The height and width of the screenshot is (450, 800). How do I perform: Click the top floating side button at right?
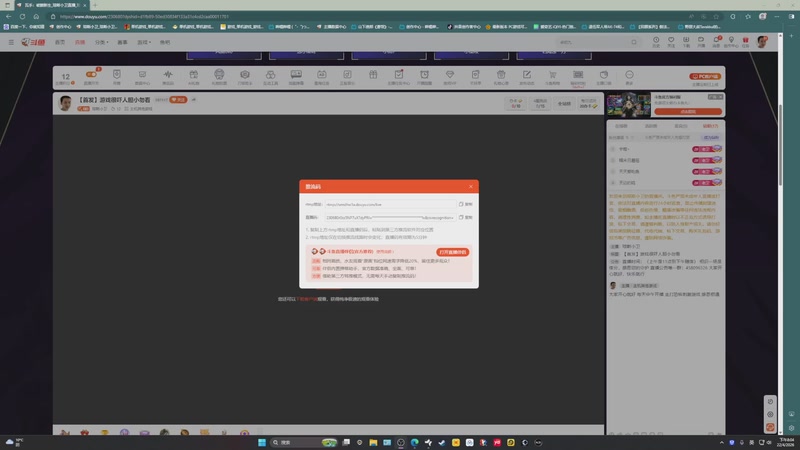[x=770, y=402]
